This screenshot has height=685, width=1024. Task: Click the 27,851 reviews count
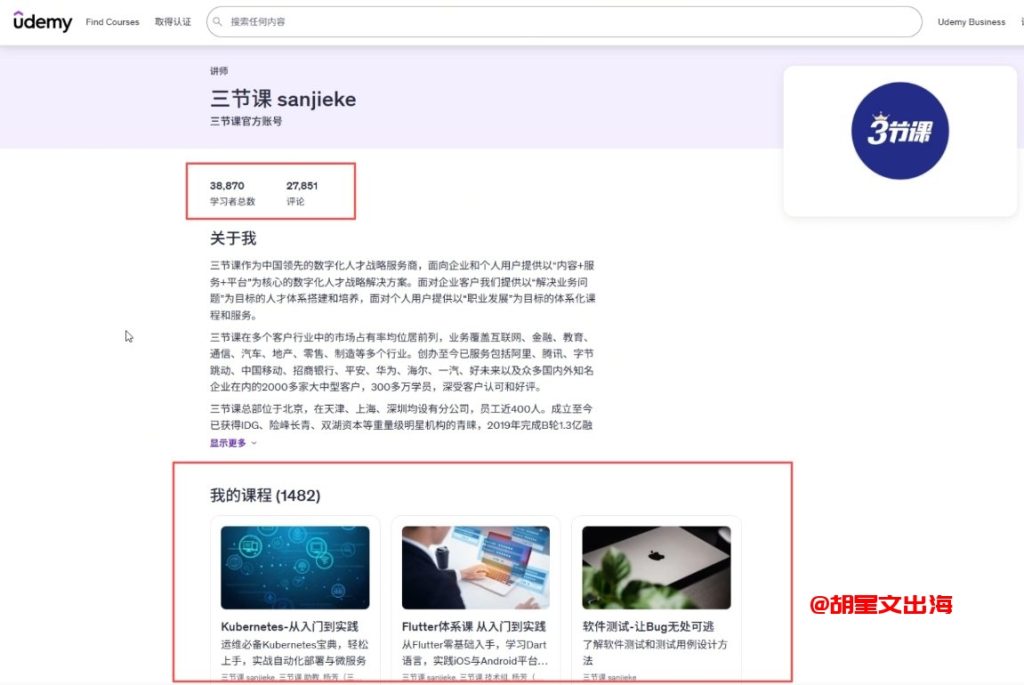[302, 185]
